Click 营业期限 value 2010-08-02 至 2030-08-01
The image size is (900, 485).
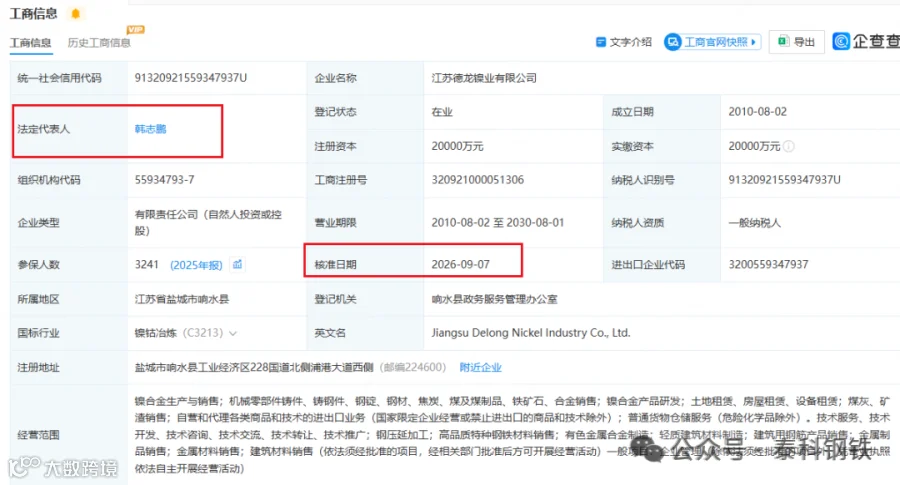coord(498,222)
